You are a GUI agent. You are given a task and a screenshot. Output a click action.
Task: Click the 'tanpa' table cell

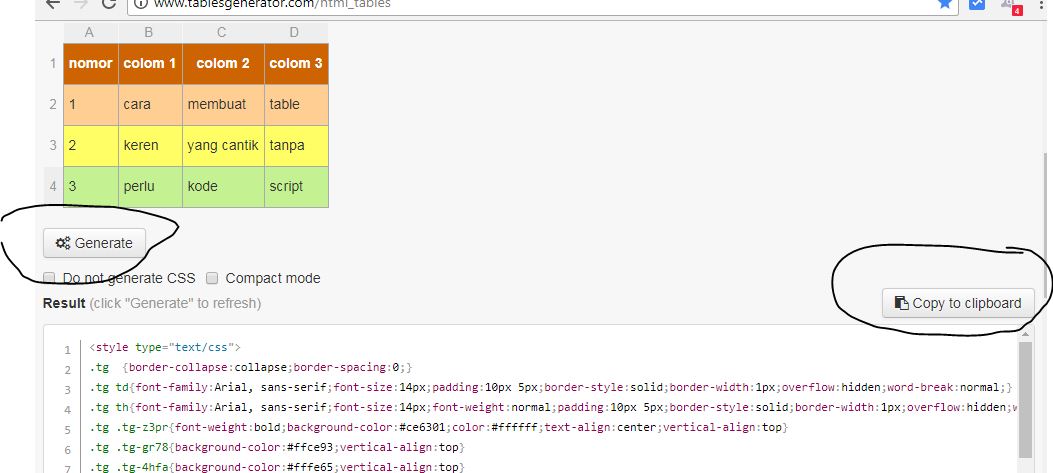pyautogui.click(x=296, y=146)
